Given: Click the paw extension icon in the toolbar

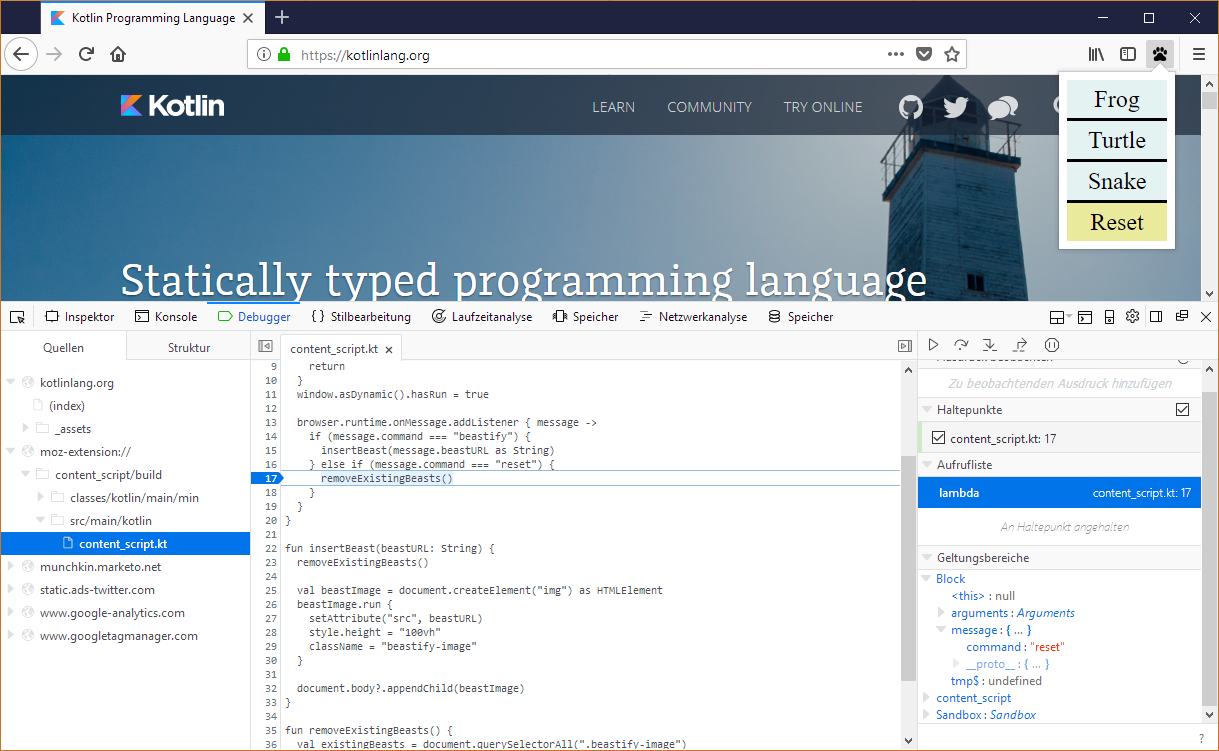Looking at the screenshot, I should [x=1160, y=54].
